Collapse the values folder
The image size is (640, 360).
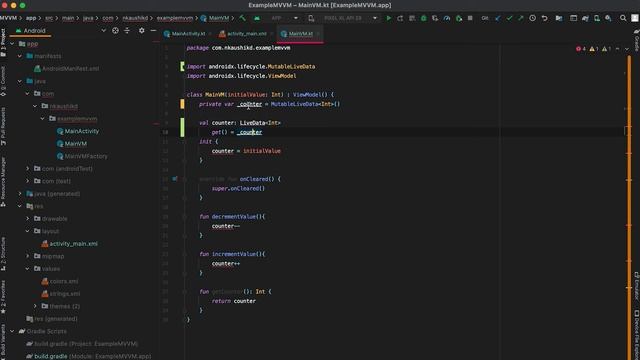pos(27,269)
